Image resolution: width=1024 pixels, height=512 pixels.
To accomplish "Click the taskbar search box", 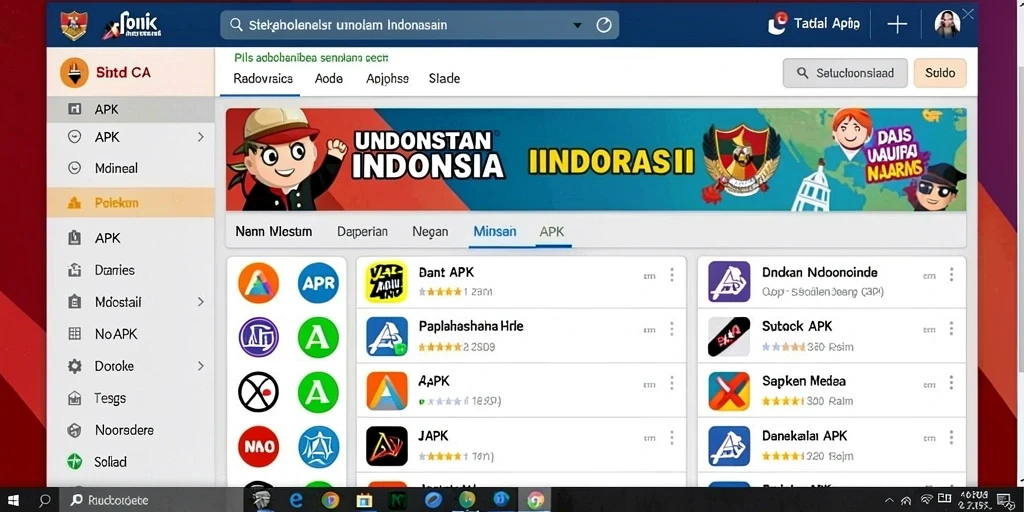I will [x=154, y=500].
